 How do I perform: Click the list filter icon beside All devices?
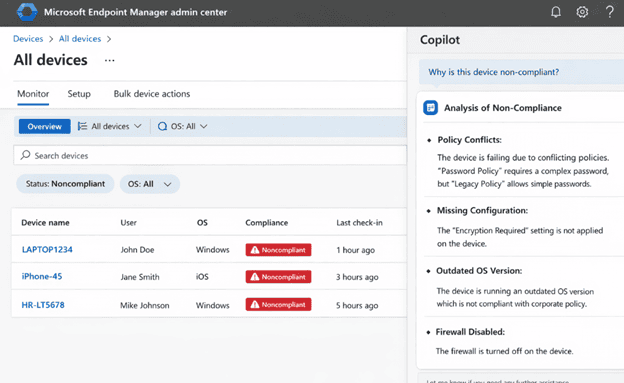click(82, 126)
